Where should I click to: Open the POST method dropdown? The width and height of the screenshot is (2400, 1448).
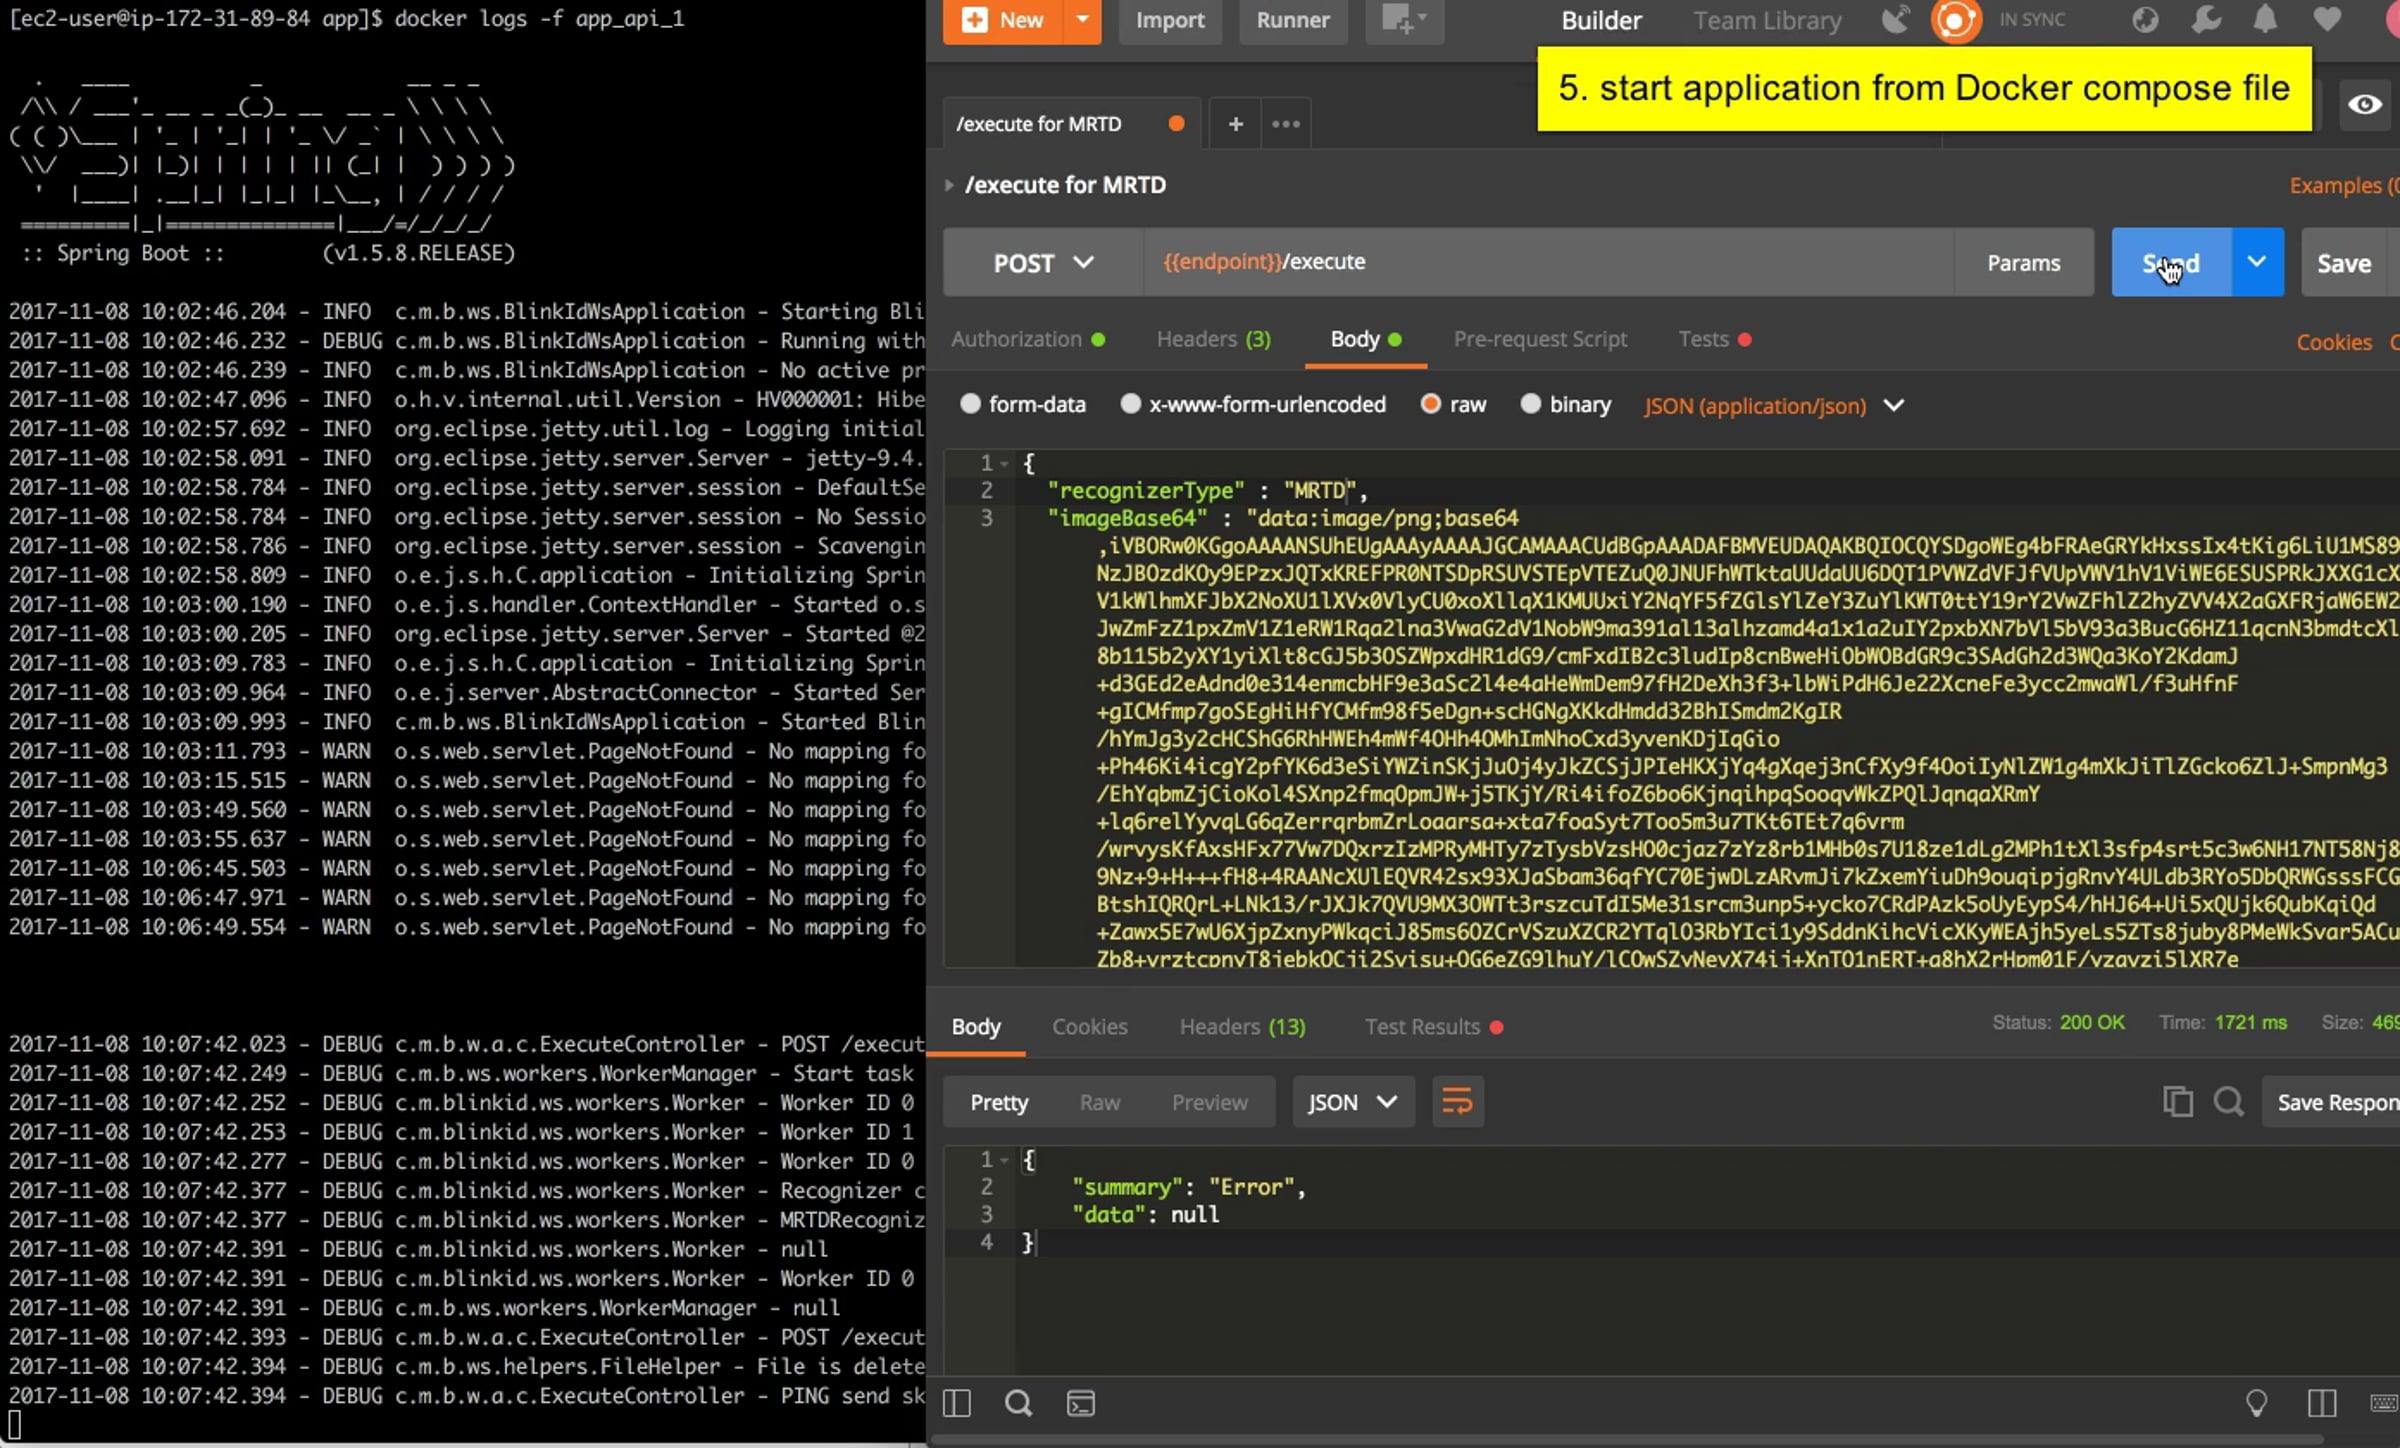(x=1042, y=263)
